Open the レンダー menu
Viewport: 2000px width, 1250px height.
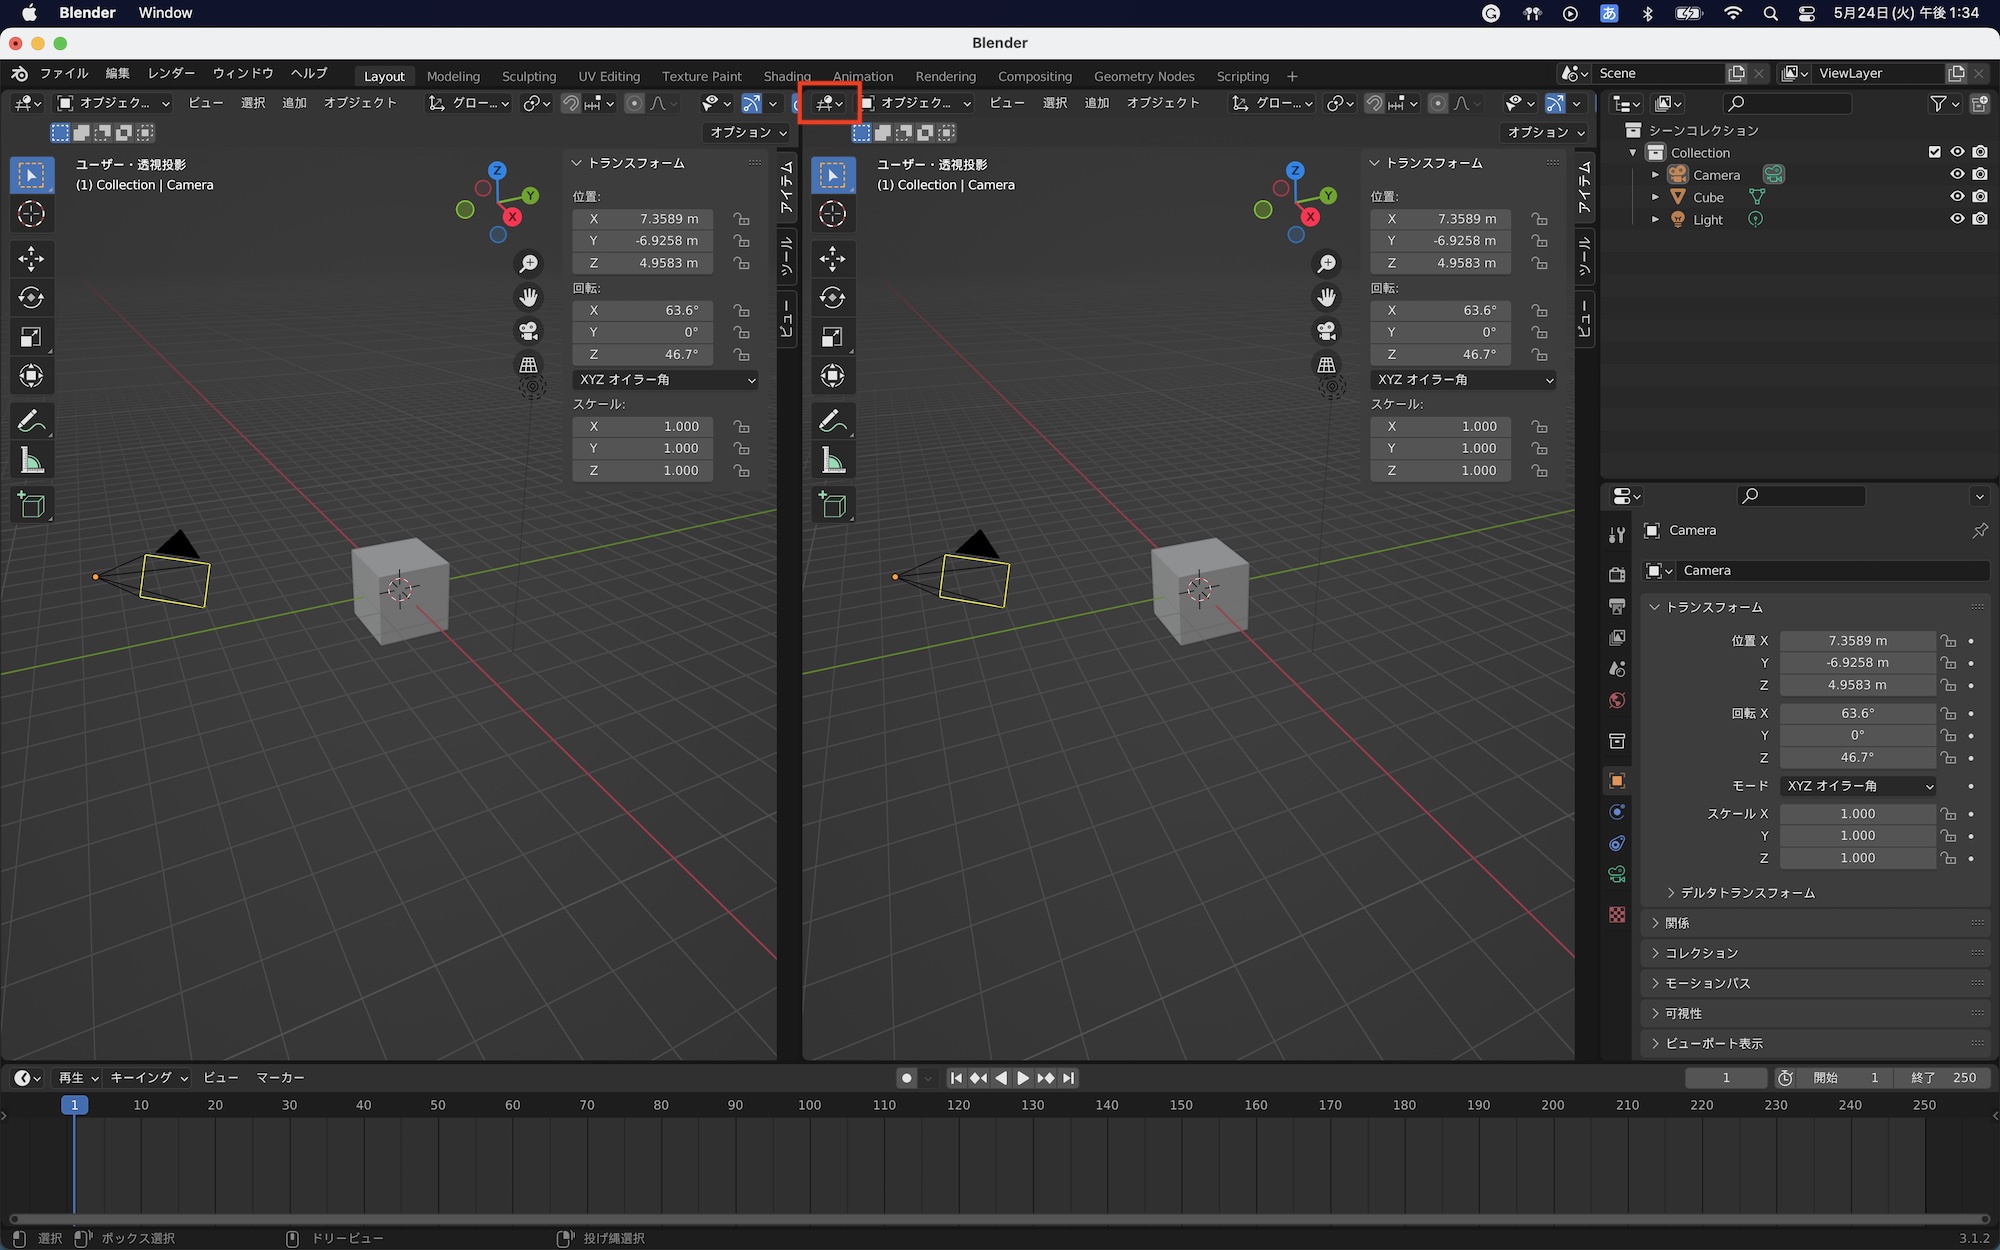pyautogui.click(x=171, y=73)
